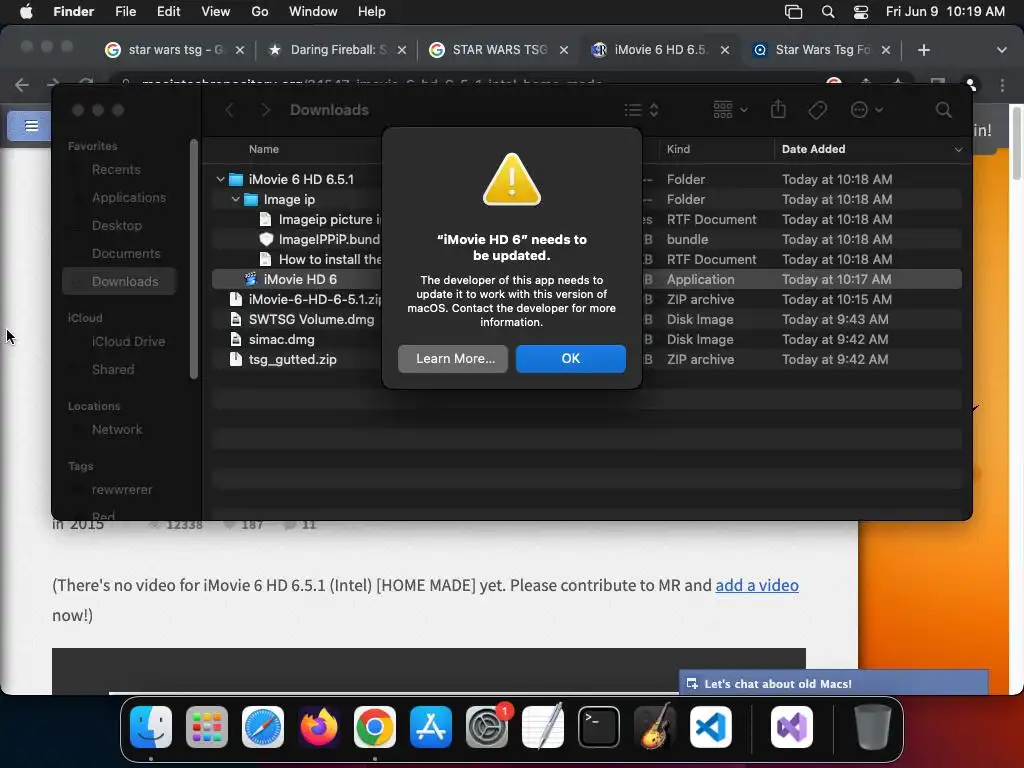
Task: Open the Chrome three-dot menu
Action: (1002, 85)
